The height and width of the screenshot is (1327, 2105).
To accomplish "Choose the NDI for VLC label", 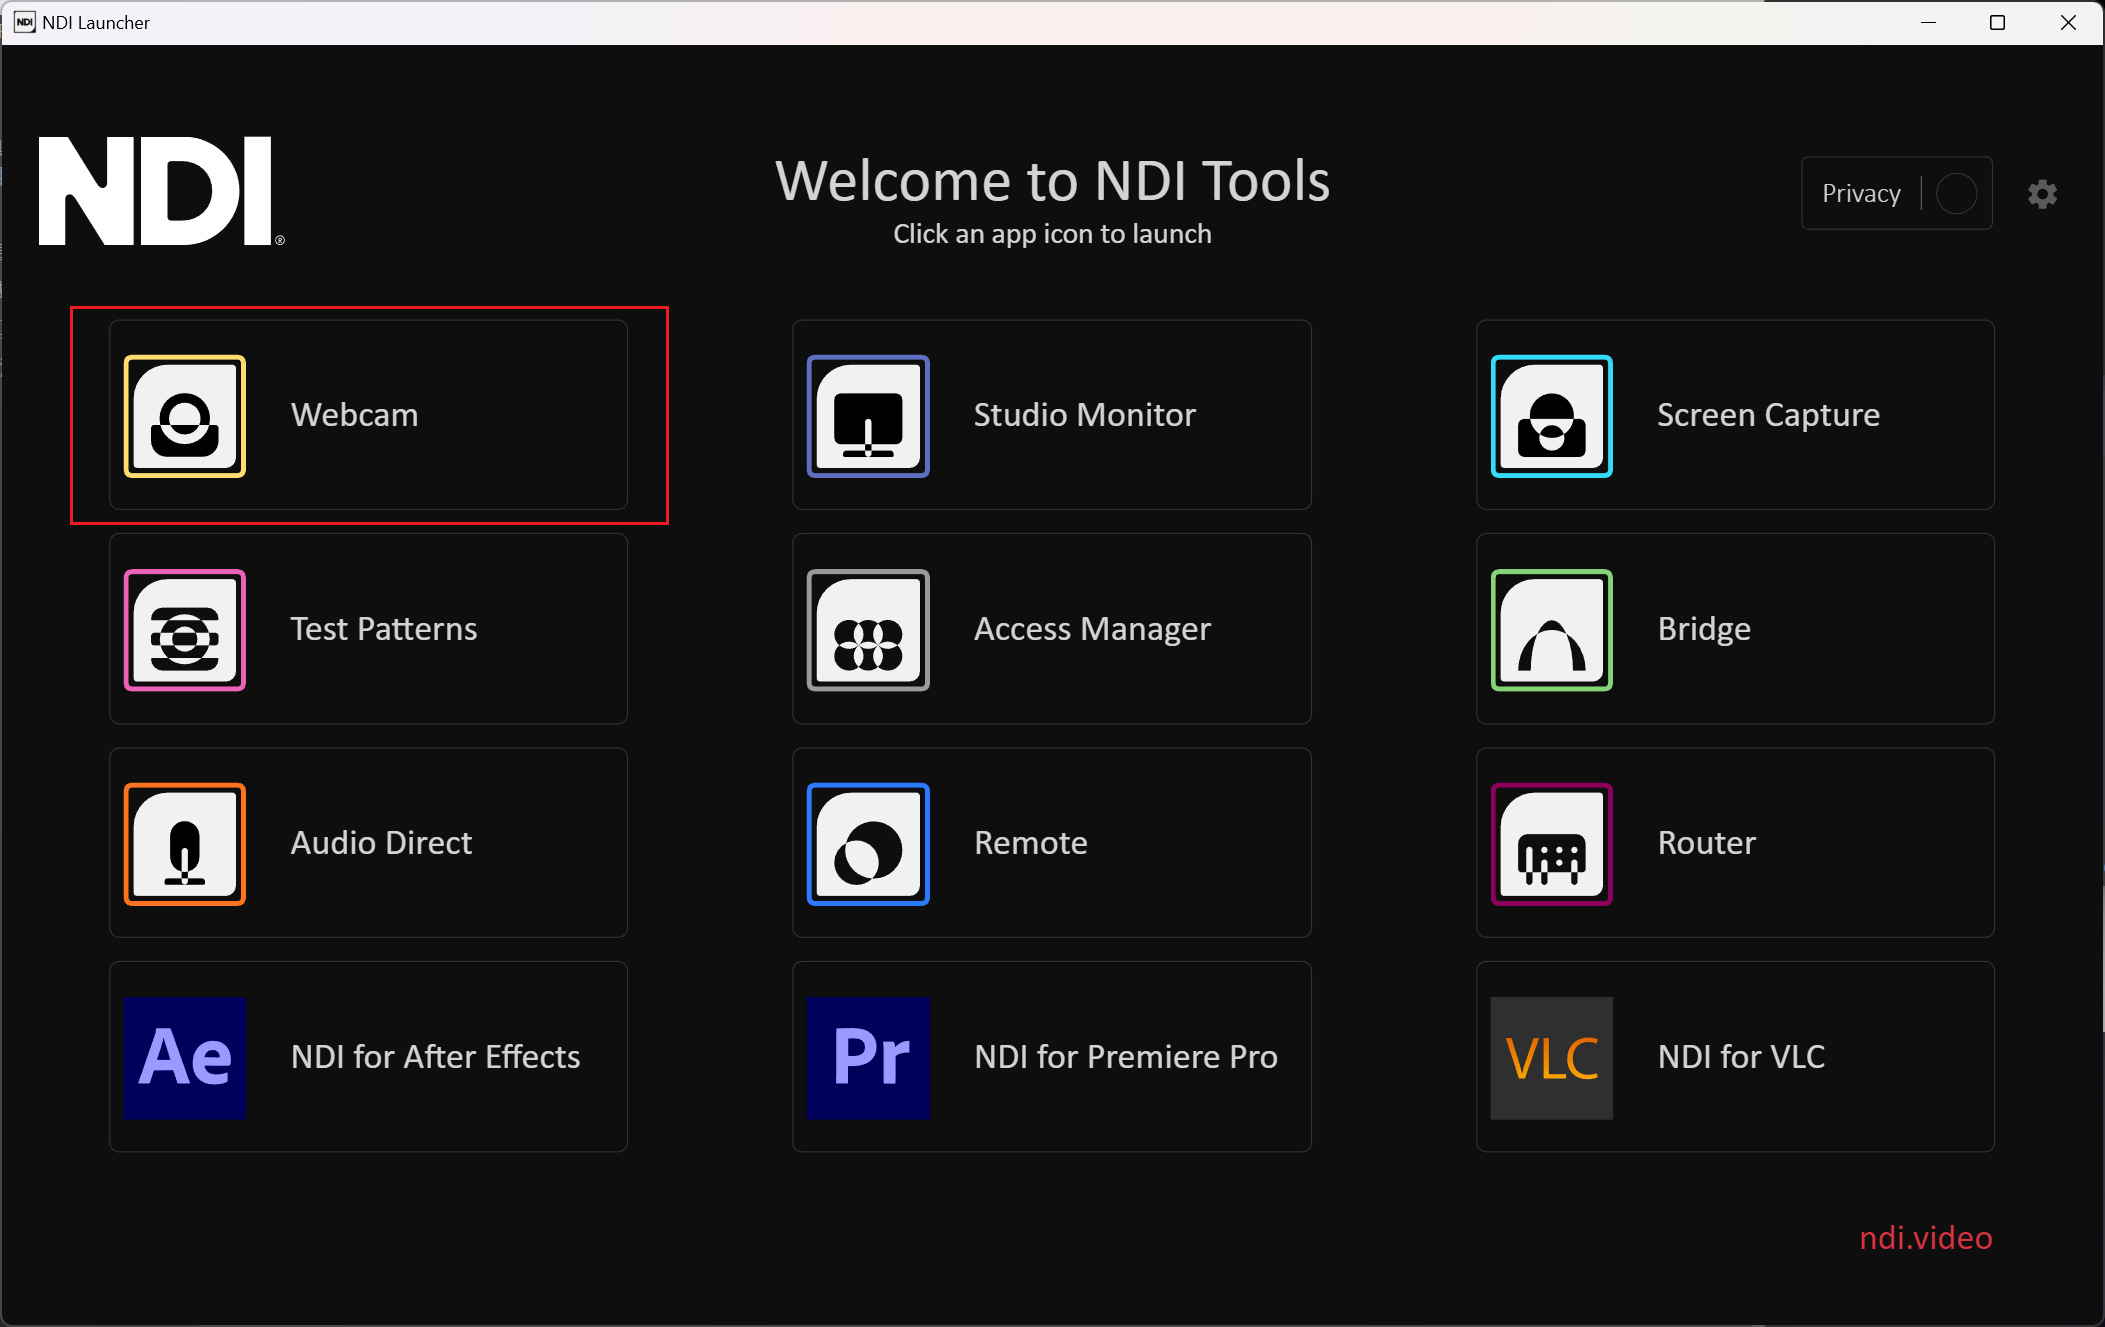I will 1741,1057.
